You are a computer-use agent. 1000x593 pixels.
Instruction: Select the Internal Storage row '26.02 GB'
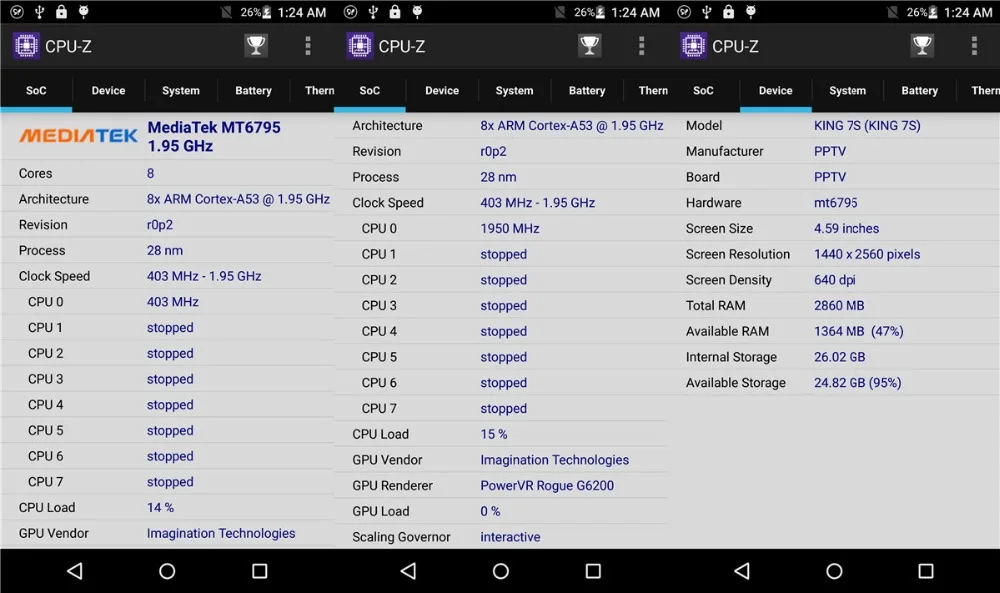click(x=834, y=357)
